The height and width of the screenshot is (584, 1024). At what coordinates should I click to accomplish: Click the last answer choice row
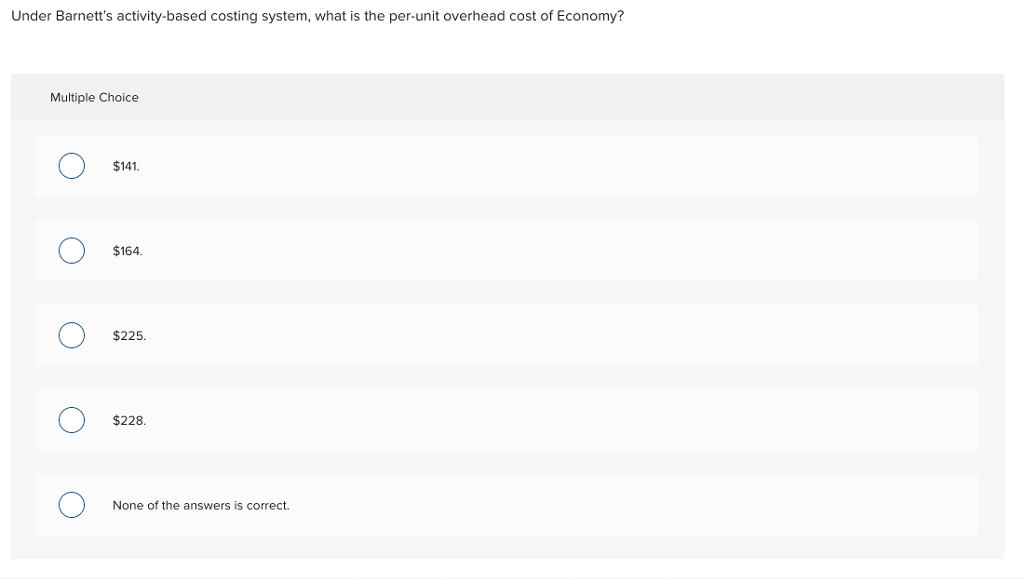pyautogui.click(x=500, y=505)
